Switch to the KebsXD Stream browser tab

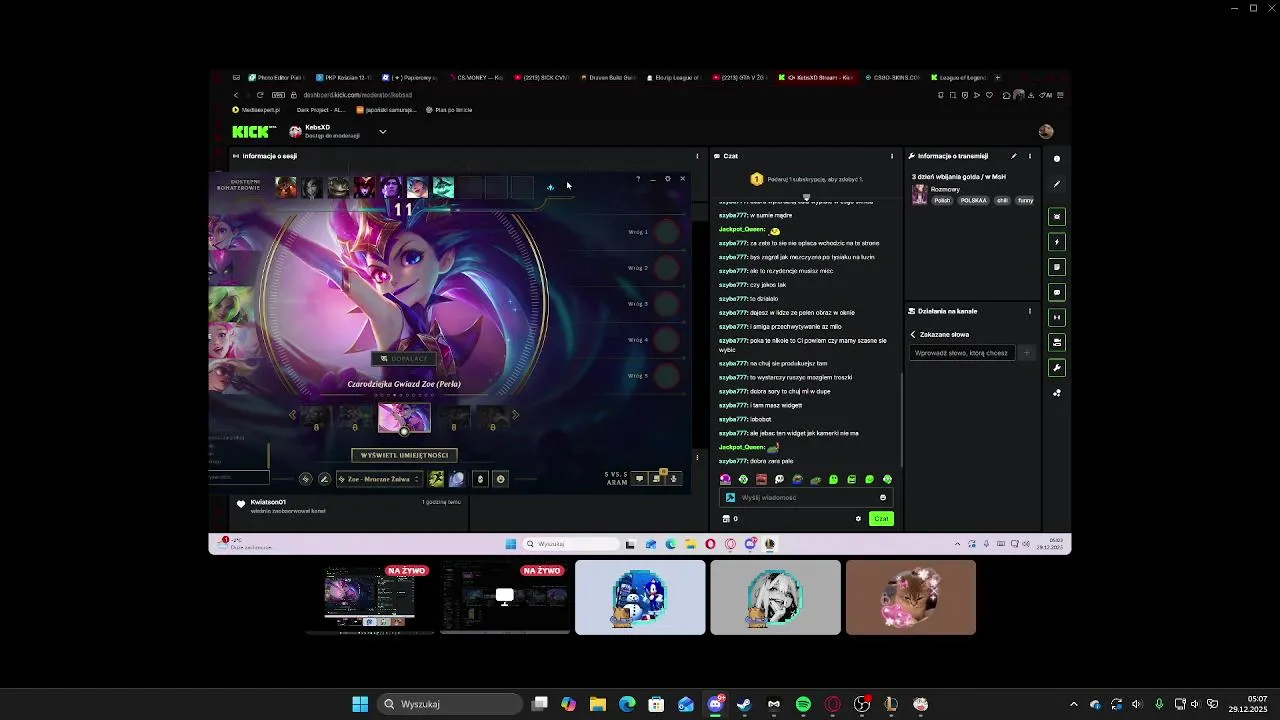pyautogui.click(x=819, y=77)
